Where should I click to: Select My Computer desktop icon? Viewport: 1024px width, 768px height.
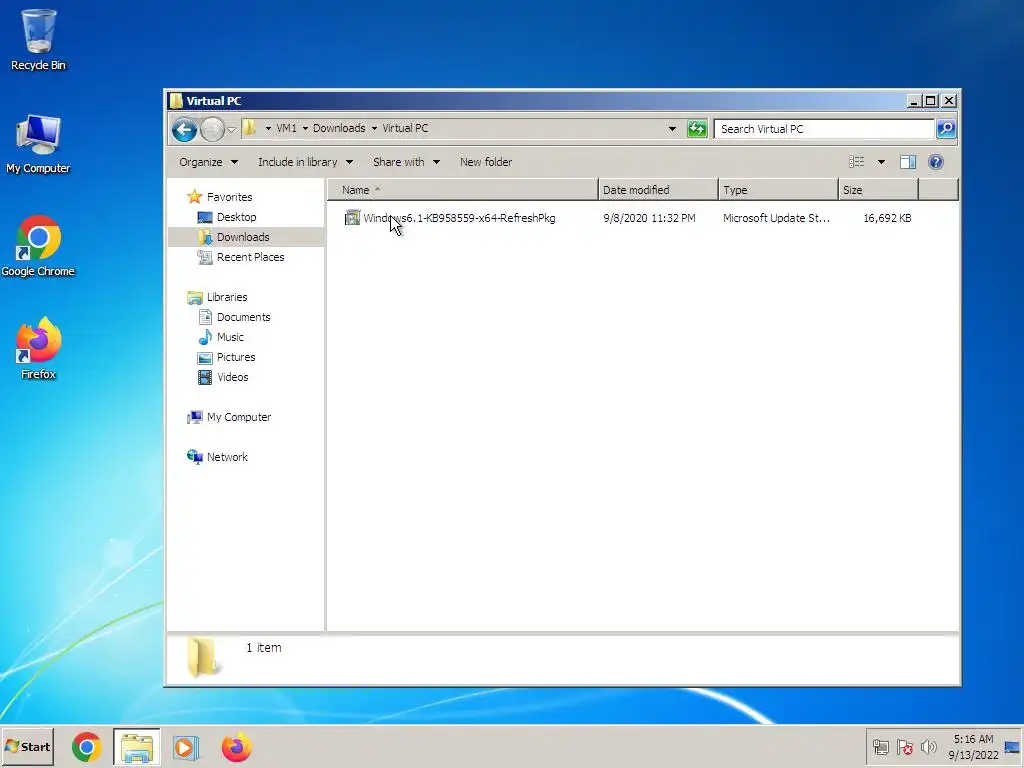pos(38,144)
